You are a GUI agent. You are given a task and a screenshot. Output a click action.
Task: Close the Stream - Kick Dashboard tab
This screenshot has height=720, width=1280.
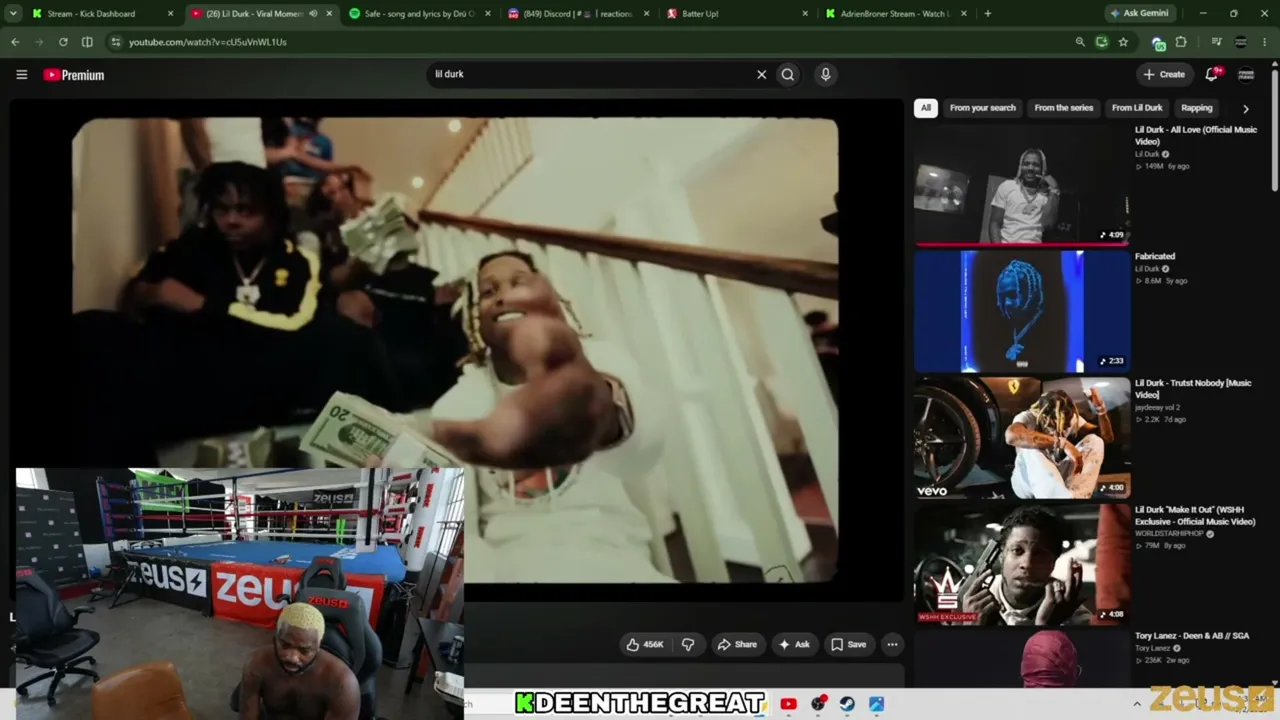pyautogui.click(x=170, y=14)
